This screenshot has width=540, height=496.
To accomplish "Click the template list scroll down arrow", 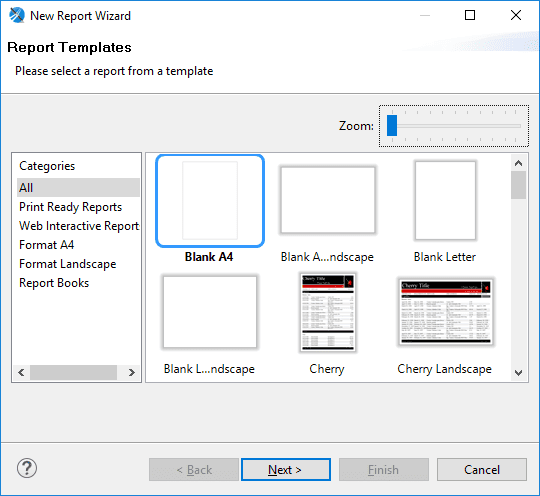I will coord(518,373).
